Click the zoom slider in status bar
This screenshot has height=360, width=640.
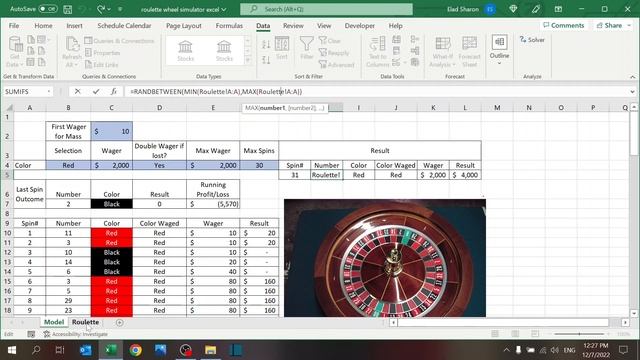coord(579,334)
